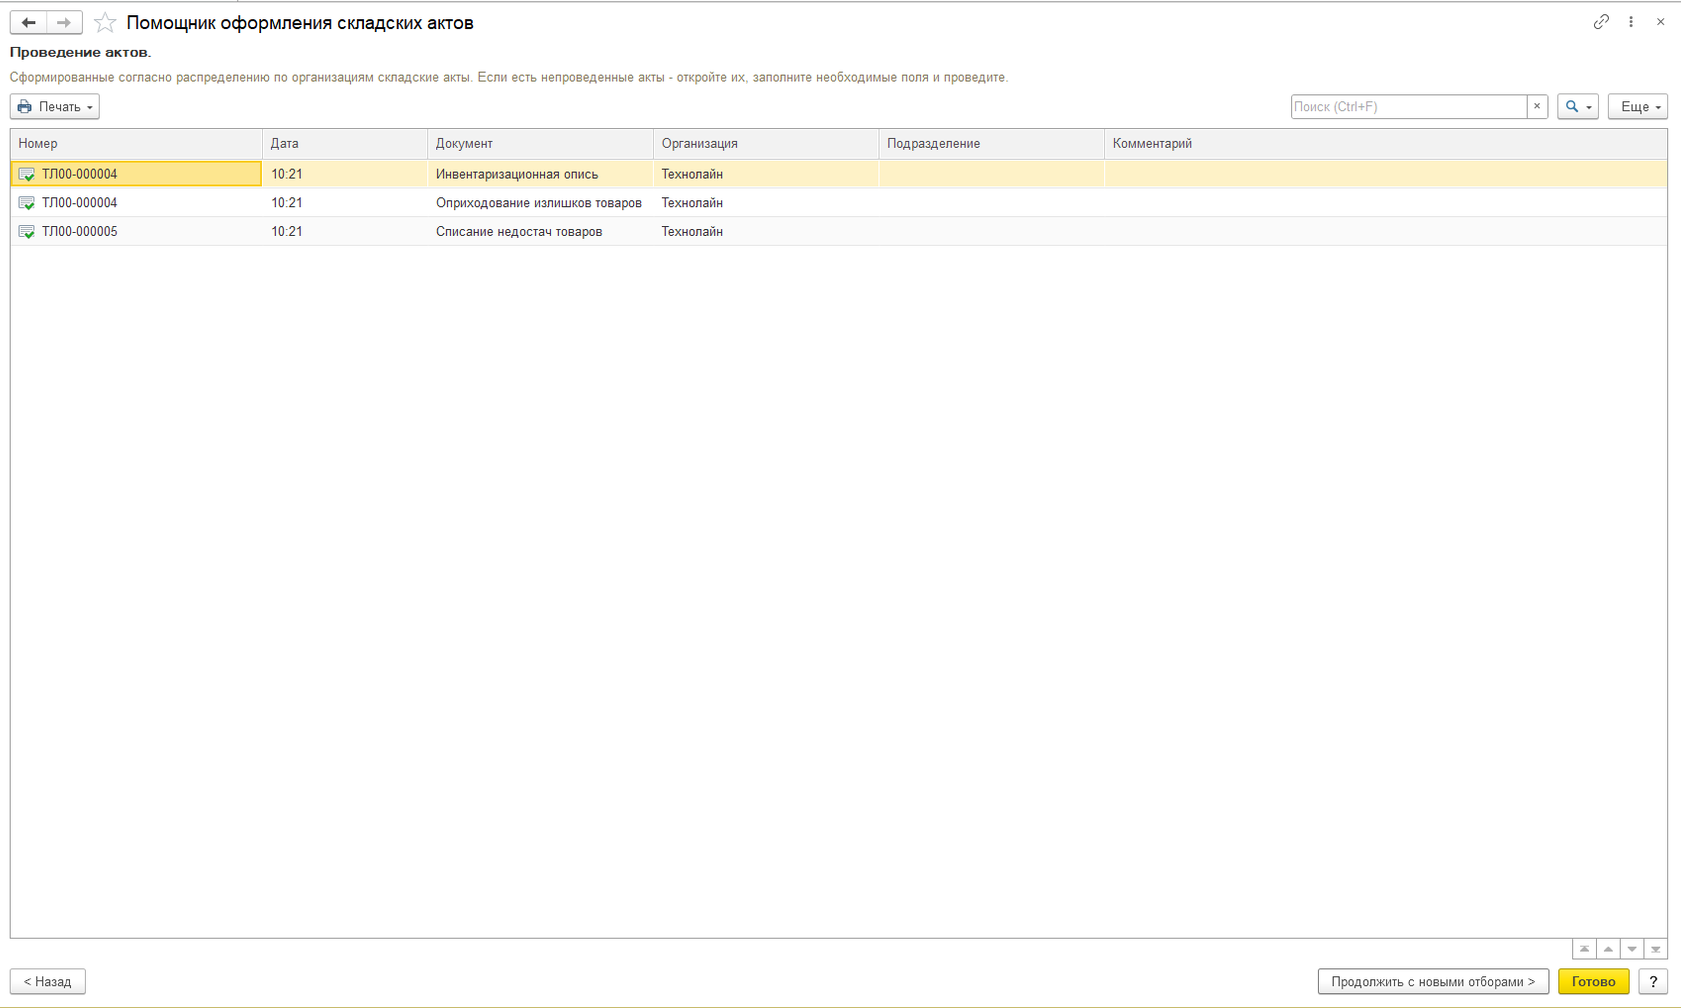Open the three-dots form menu
Screen dimensions: 1681x1008
click(1631, 21)
